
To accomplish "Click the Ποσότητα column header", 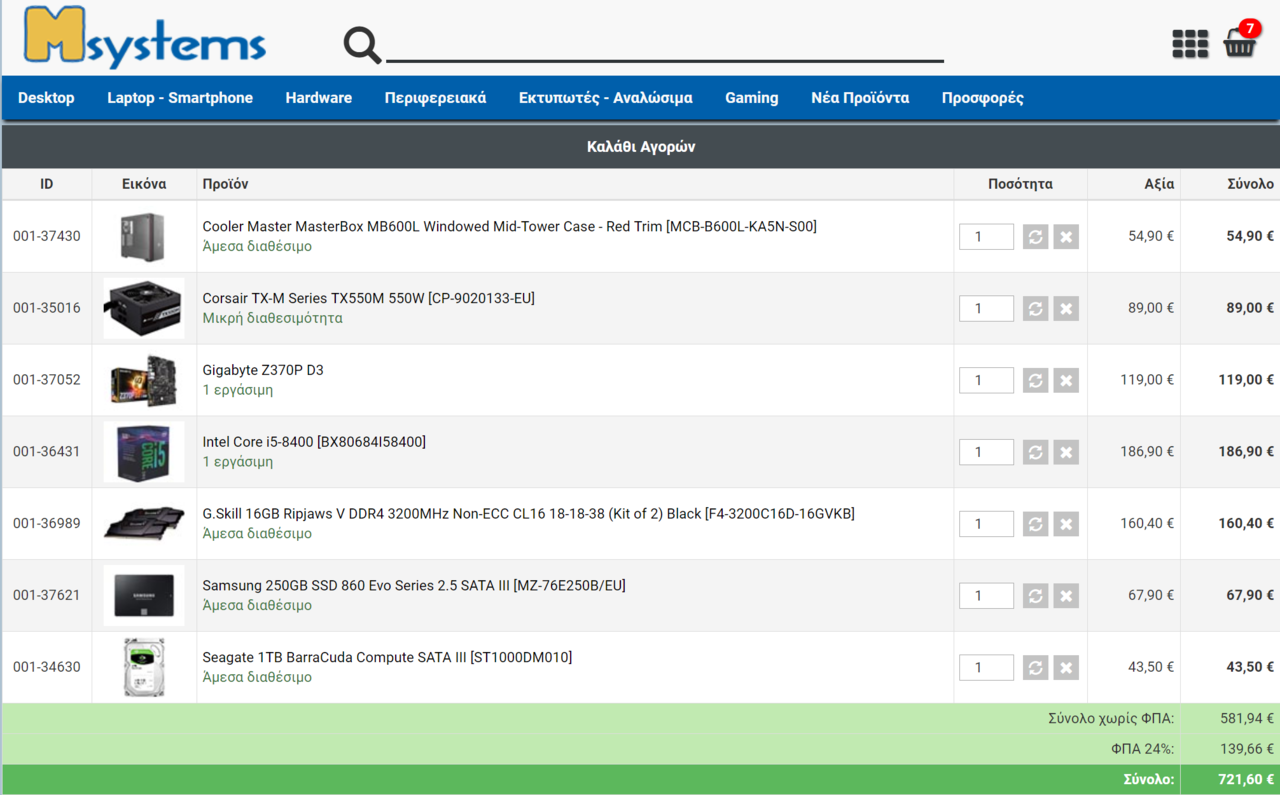I will (1020, 184).
